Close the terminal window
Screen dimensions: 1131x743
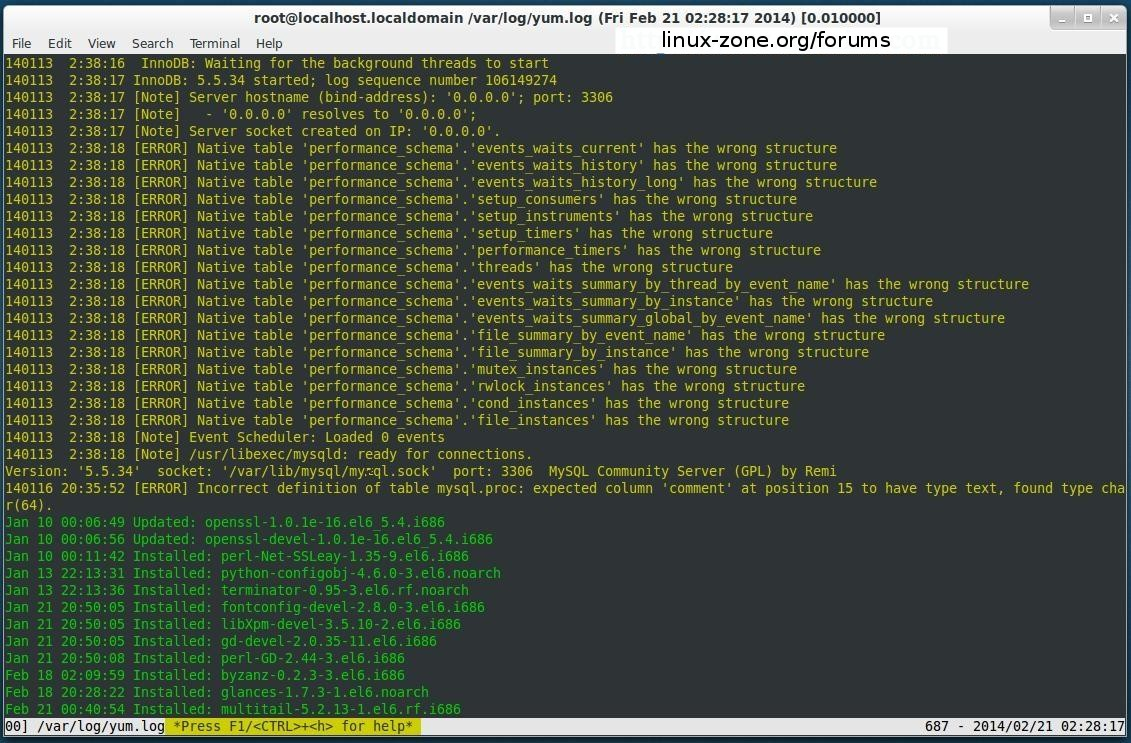click(x=1112, y=17)
